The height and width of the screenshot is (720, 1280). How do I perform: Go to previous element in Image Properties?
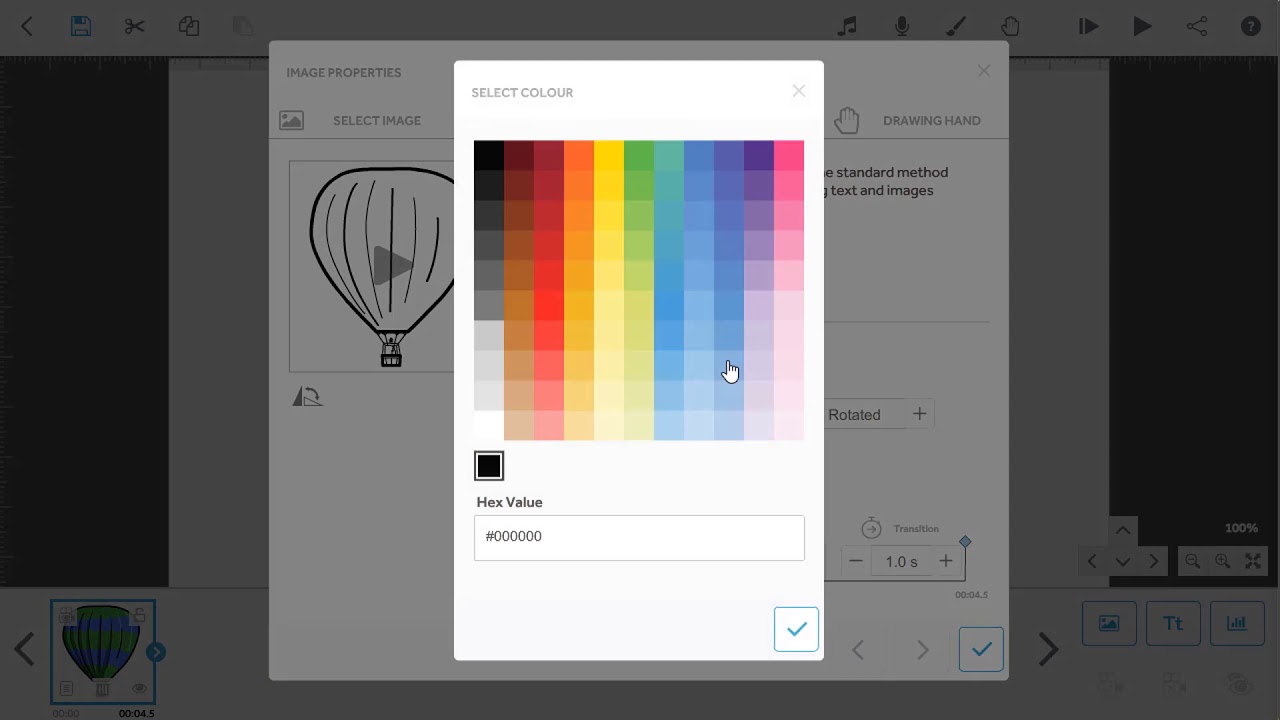coord(858,650)
